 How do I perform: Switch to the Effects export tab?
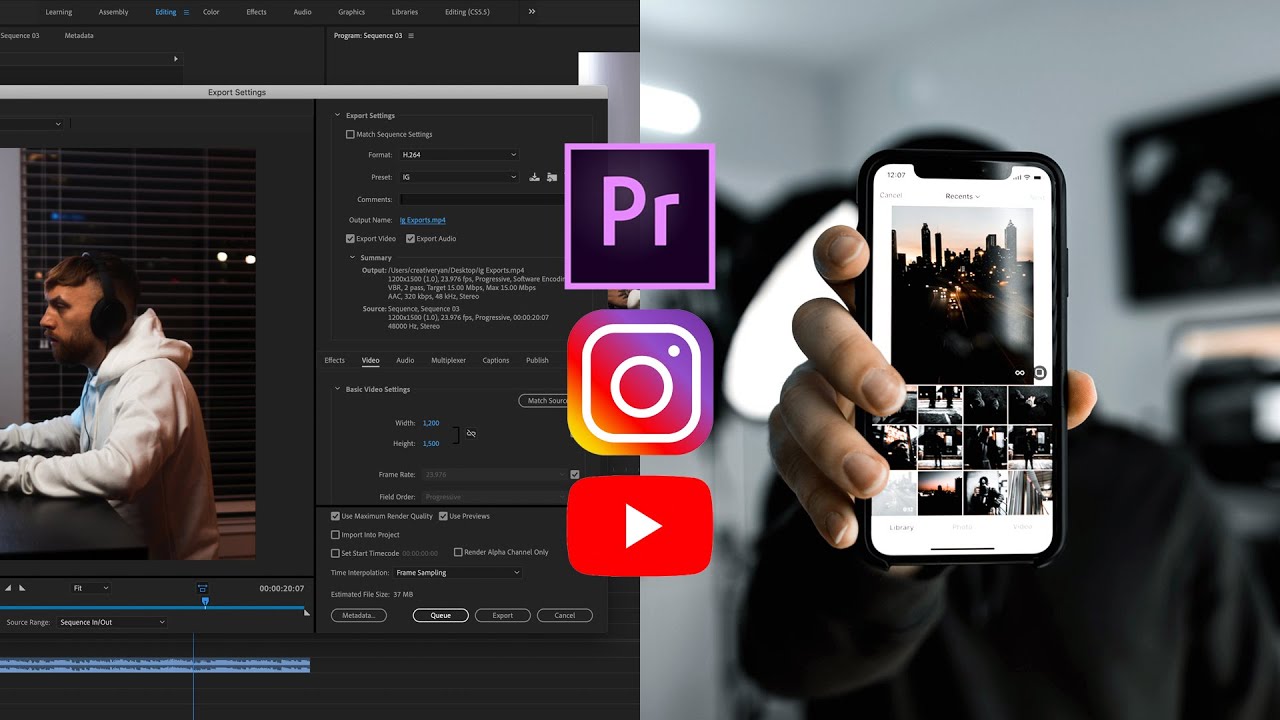tap(335, 360)
